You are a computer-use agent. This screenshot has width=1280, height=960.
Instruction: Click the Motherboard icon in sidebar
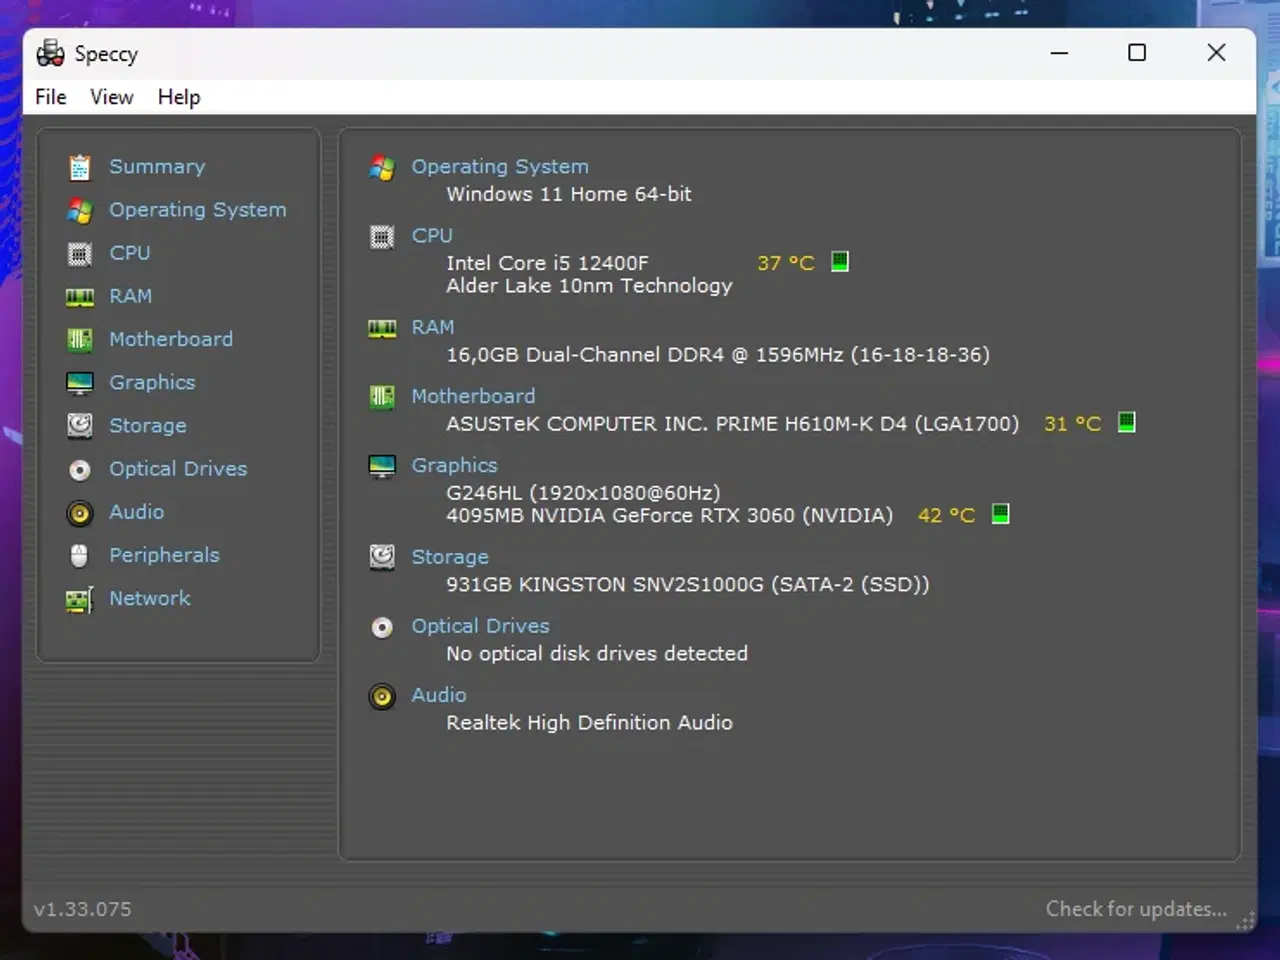pos(80,339)
